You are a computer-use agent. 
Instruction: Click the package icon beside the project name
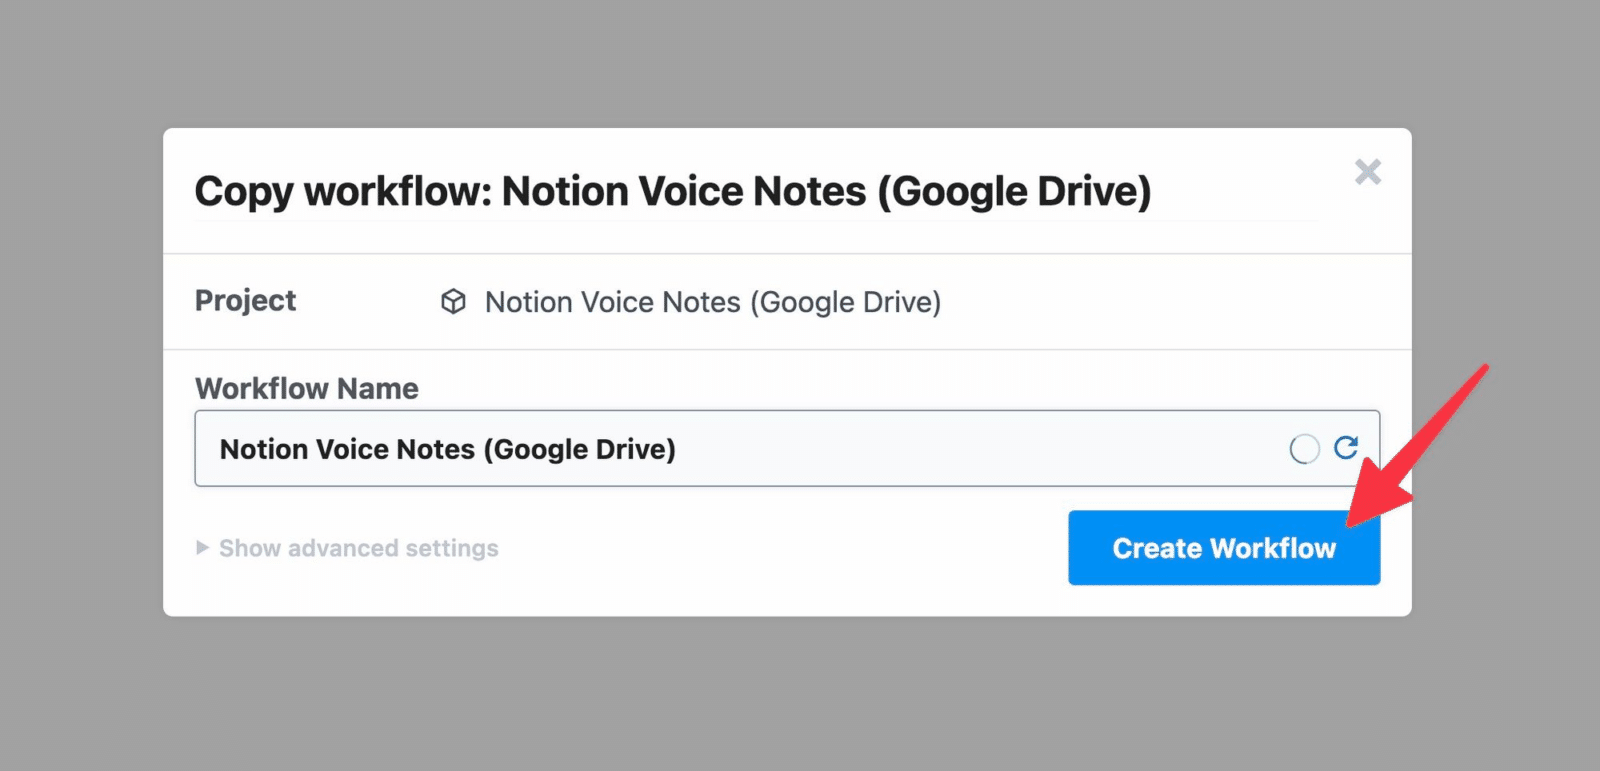click(x=454, y=301)
